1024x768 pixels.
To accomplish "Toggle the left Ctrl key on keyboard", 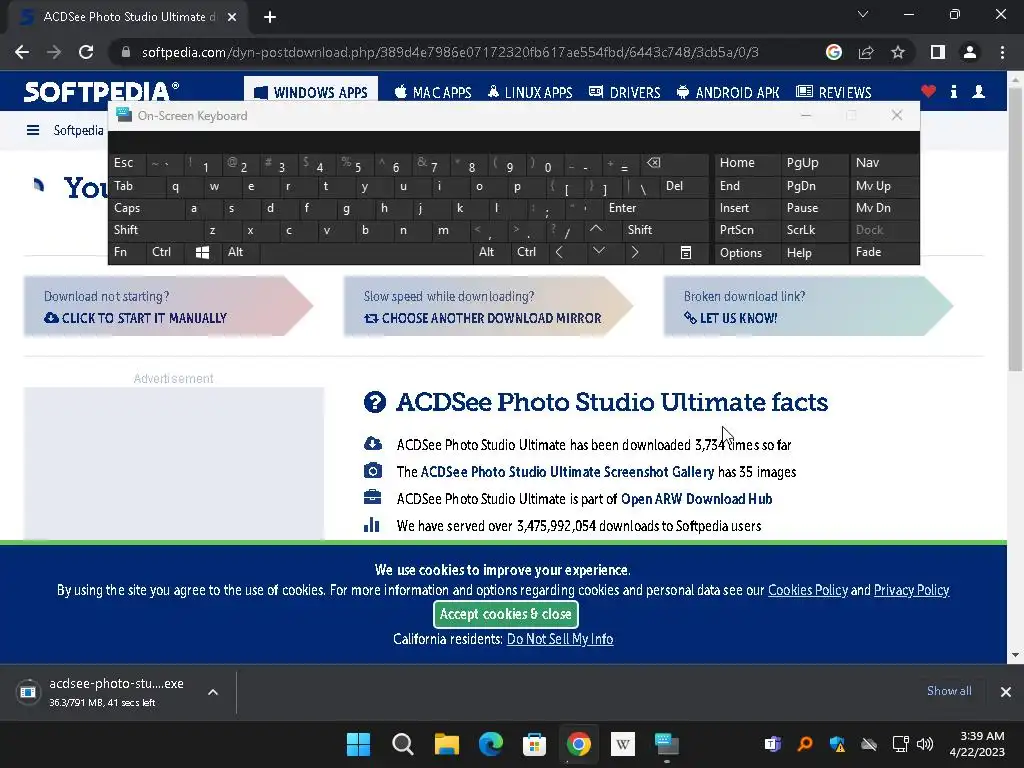I will point(165,252).
